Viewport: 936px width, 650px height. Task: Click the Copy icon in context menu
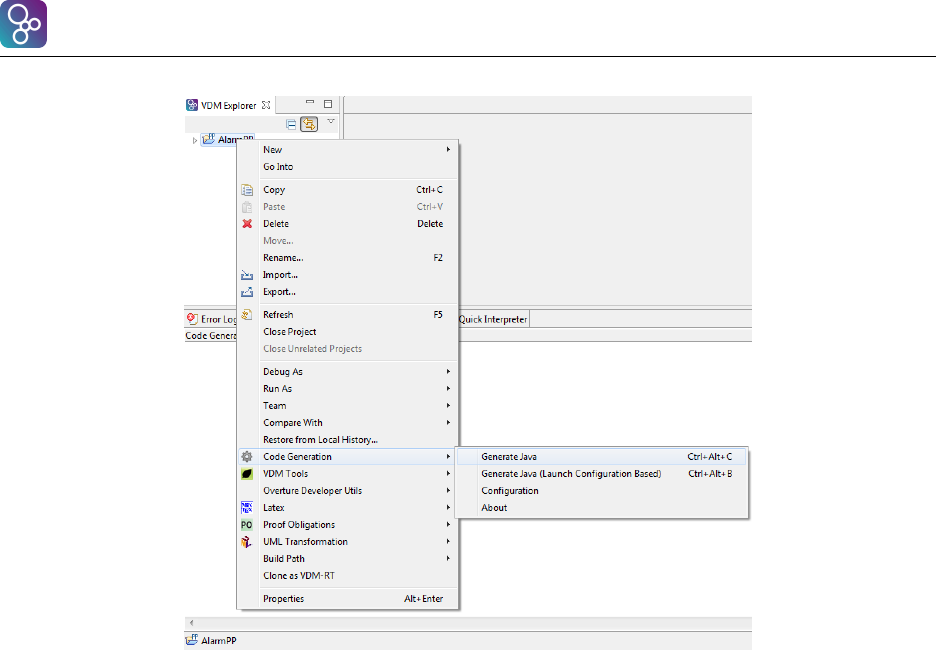coord(247,190)
